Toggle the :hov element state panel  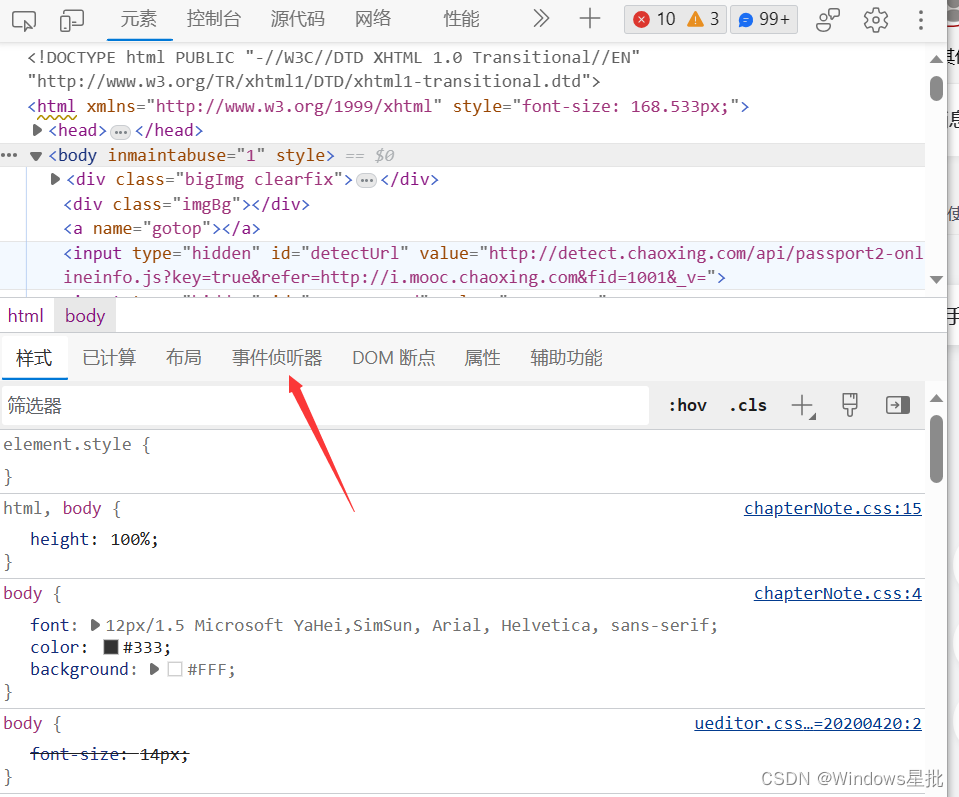(x=687, y=406)
